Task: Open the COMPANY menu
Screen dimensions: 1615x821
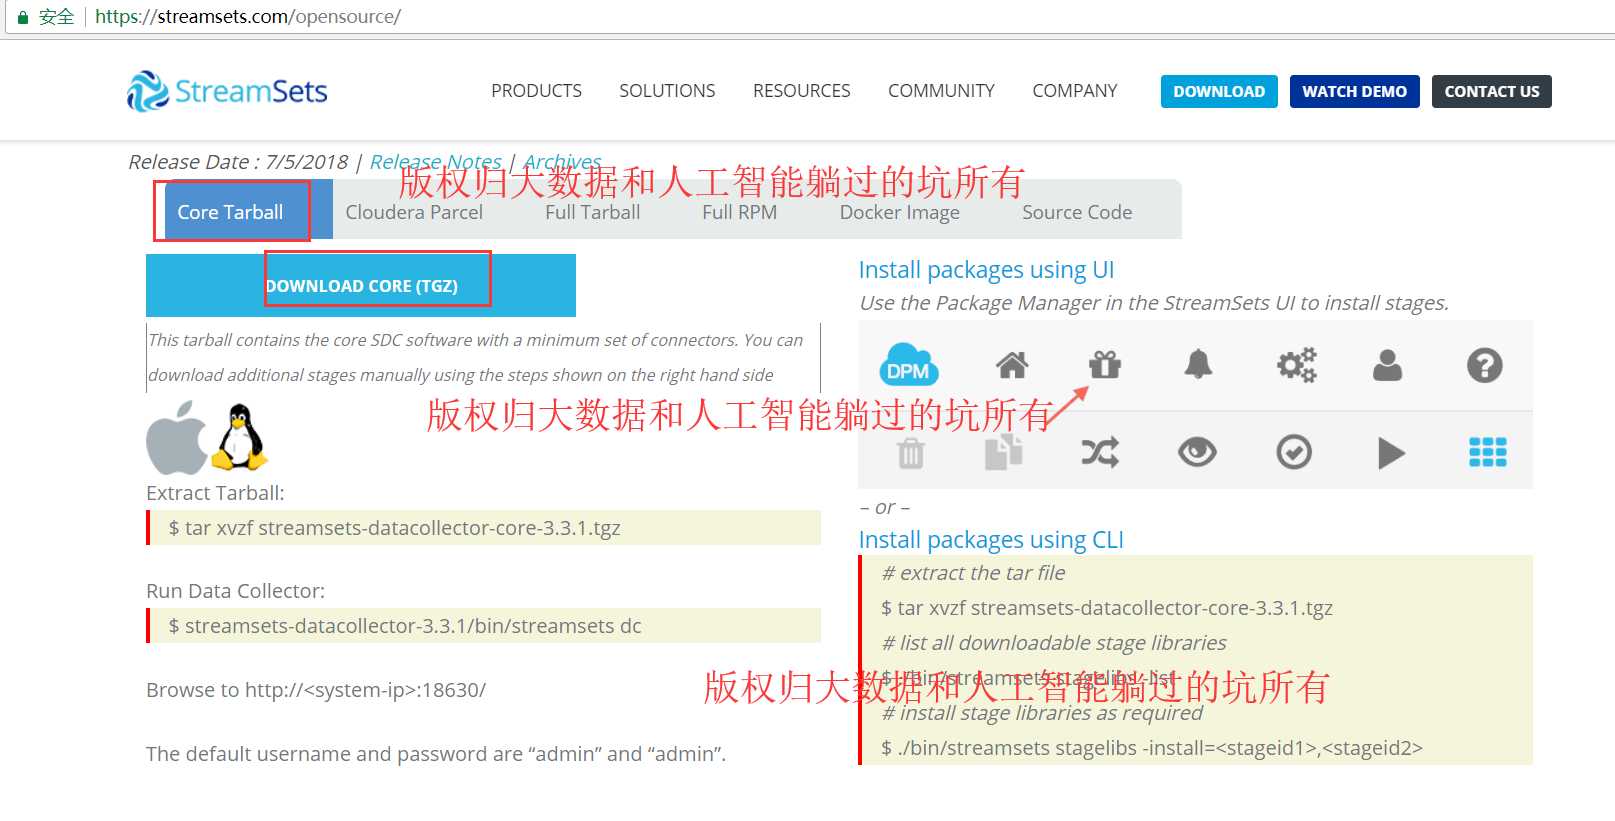Action: click(x=1074, y=91)
